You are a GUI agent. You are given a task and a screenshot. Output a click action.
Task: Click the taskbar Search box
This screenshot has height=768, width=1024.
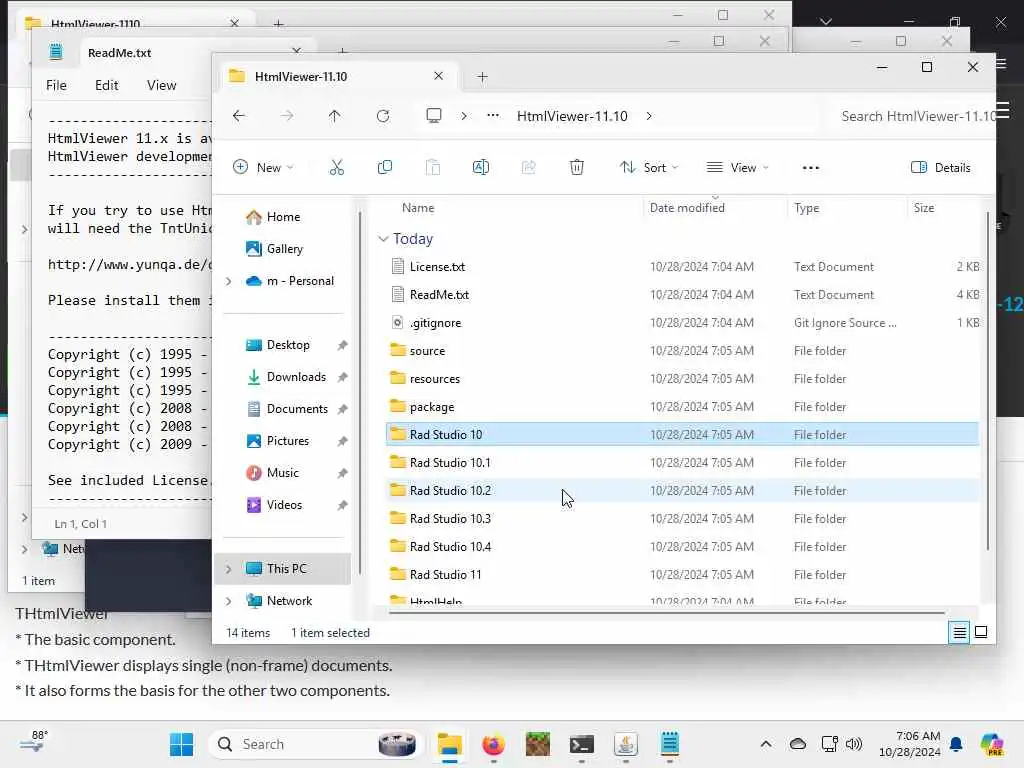point(315,744)
